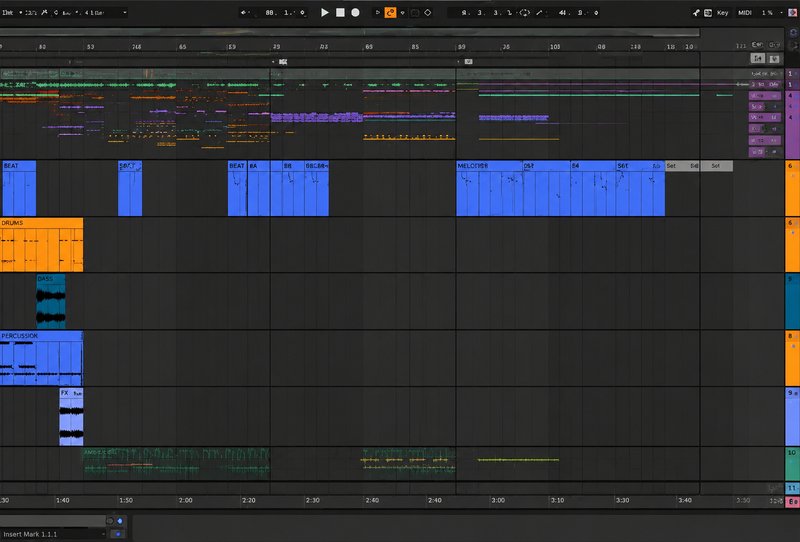
Task: Click the avatar icon at top right corner
Action: coord(792,12)
